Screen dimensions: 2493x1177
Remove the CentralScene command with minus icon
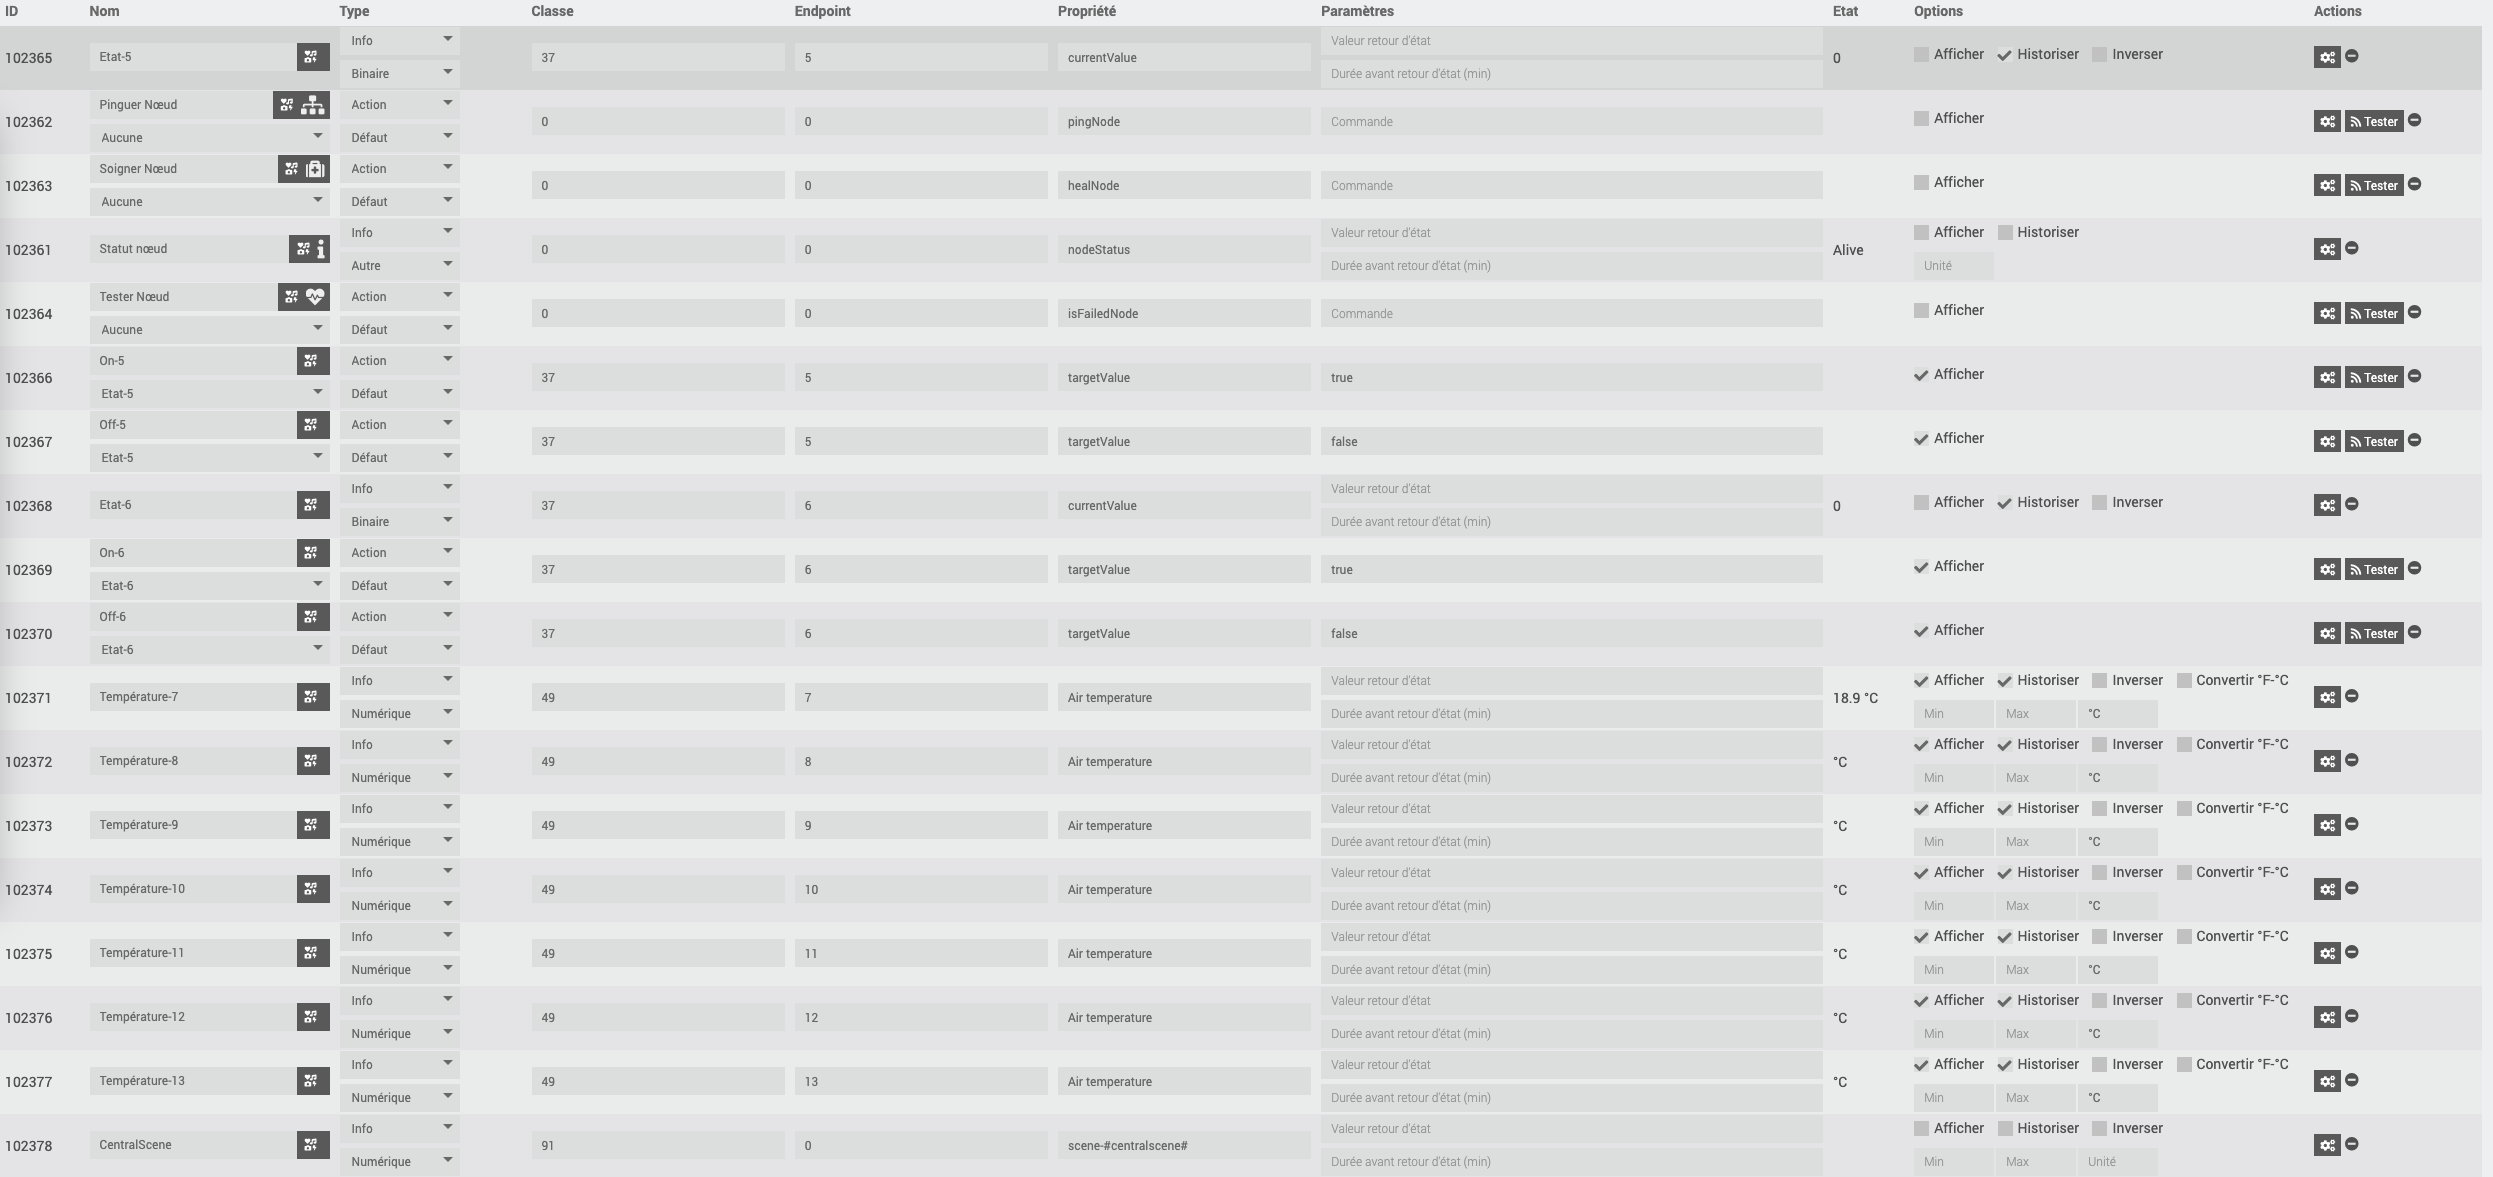2352,1144
